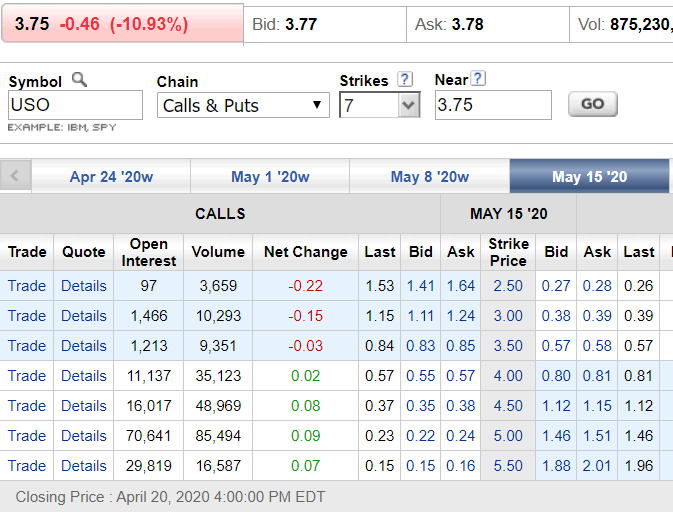Click the Strikes help question mark icon
The width and height of the screenshot is (673, 512).
(x=404, y=79)
